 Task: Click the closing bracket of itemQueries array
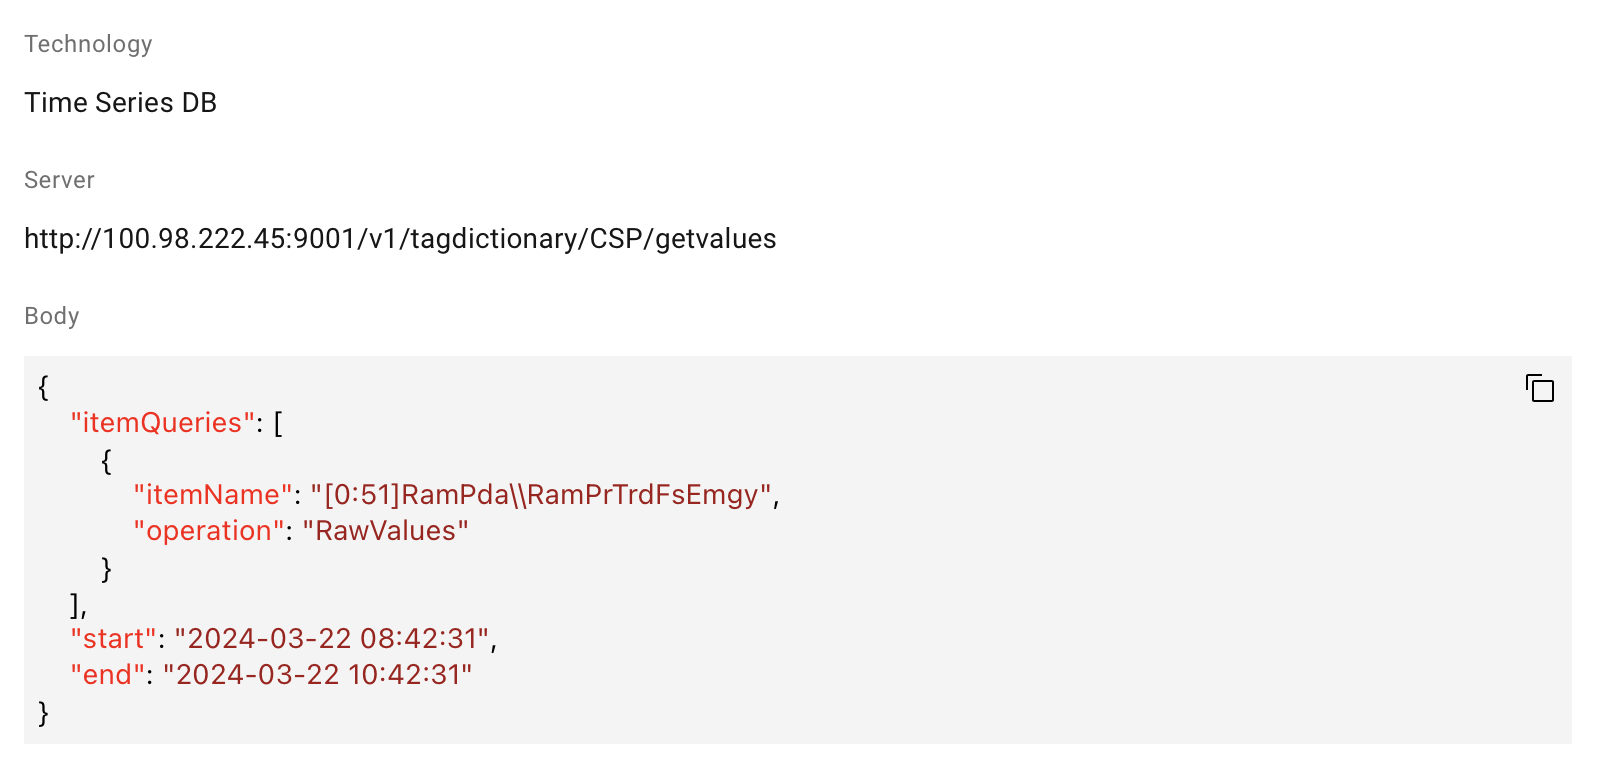76,604
